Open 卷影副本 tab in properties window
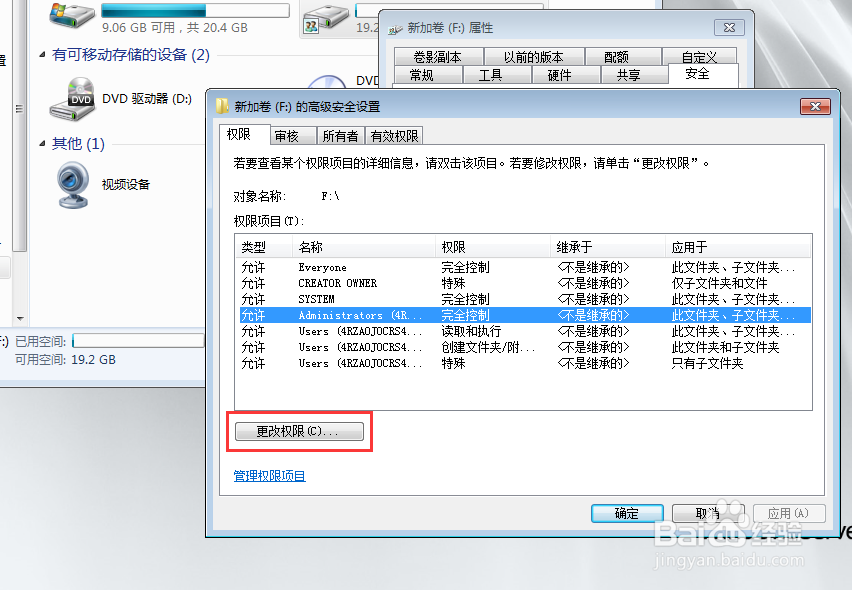Image resolution: width=852 pixels, height=590 pixels. click(x=438, y=57)
